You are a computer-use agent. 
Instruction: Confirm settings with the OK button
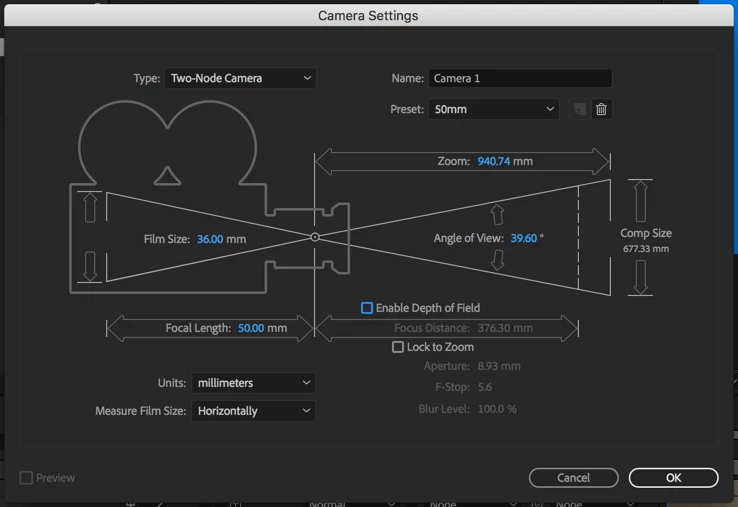click(x=673, y=478)
